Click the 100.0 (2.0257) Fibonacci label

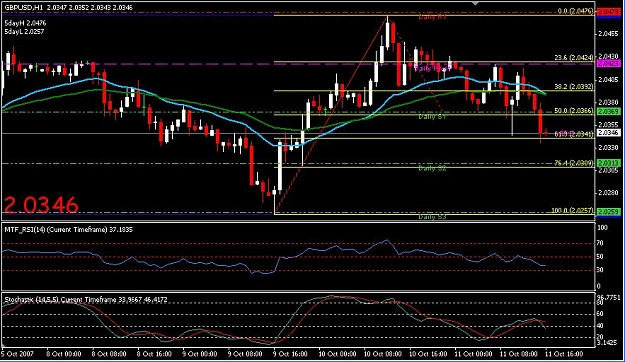click(573, 210)
